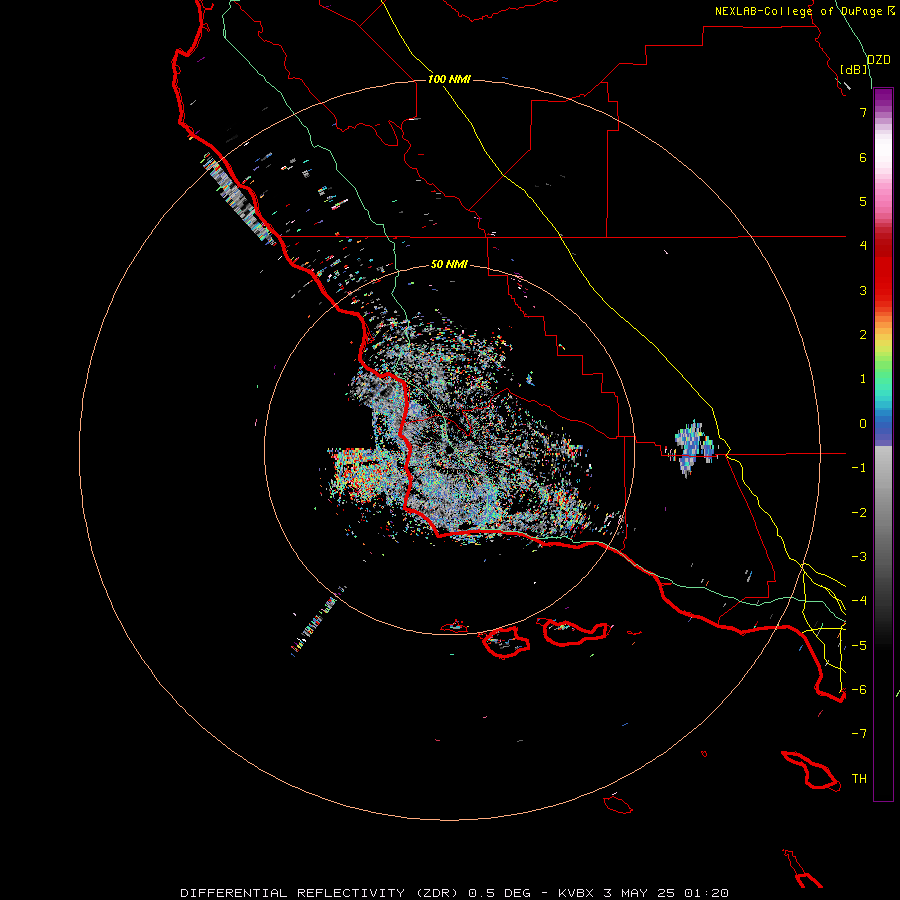The image size is (900, 900).
Task: Click the scale value "-2"
Action: (859, 513)
